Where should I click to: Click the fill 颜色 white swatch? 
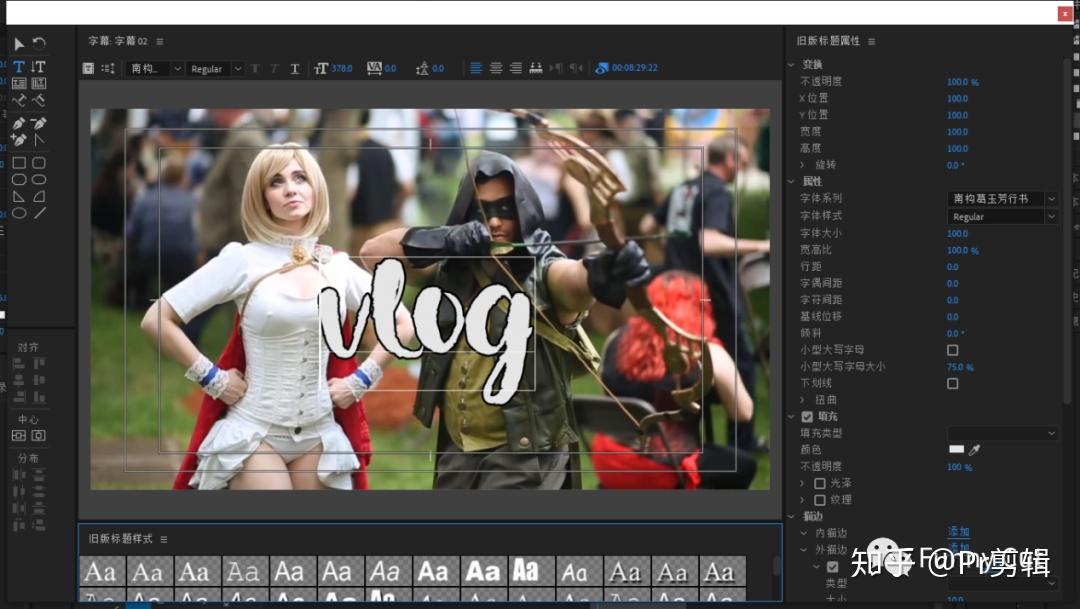coord(957,449)
